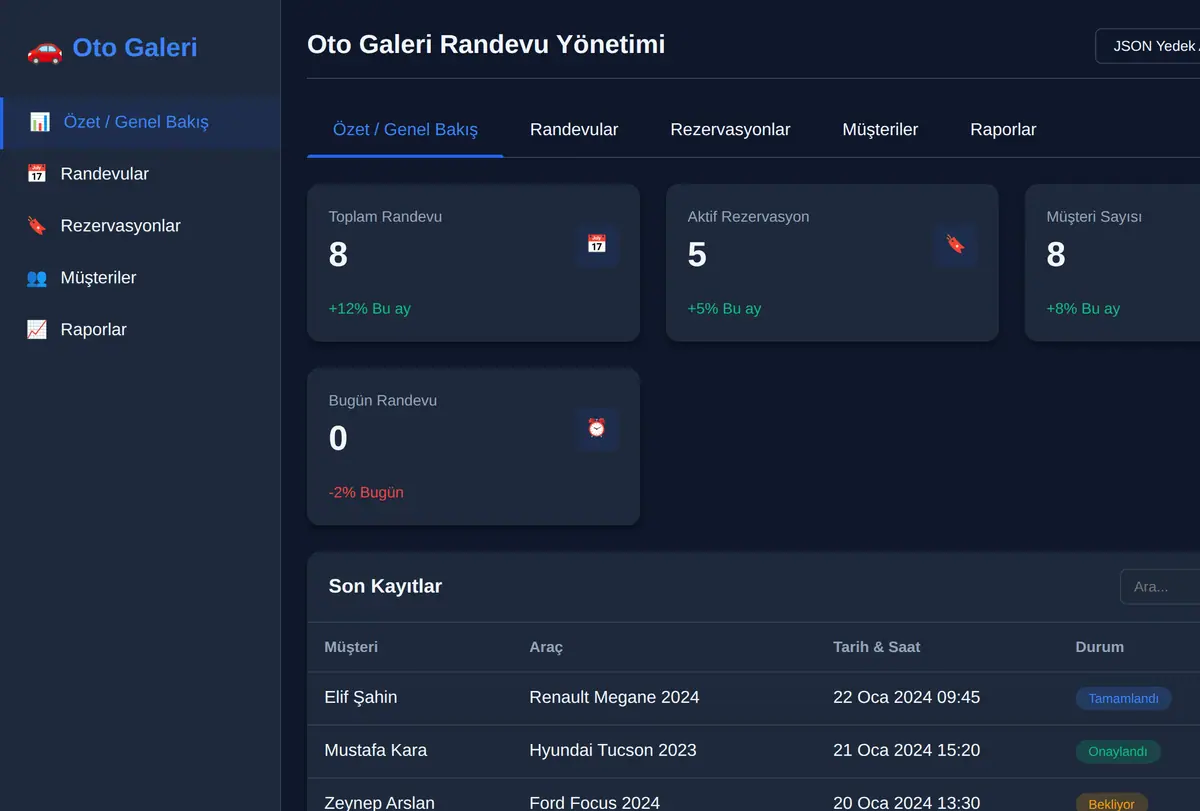Click the +5% Bu ay trend text
Screen dimensions: 1200x811
coord(724,309)
